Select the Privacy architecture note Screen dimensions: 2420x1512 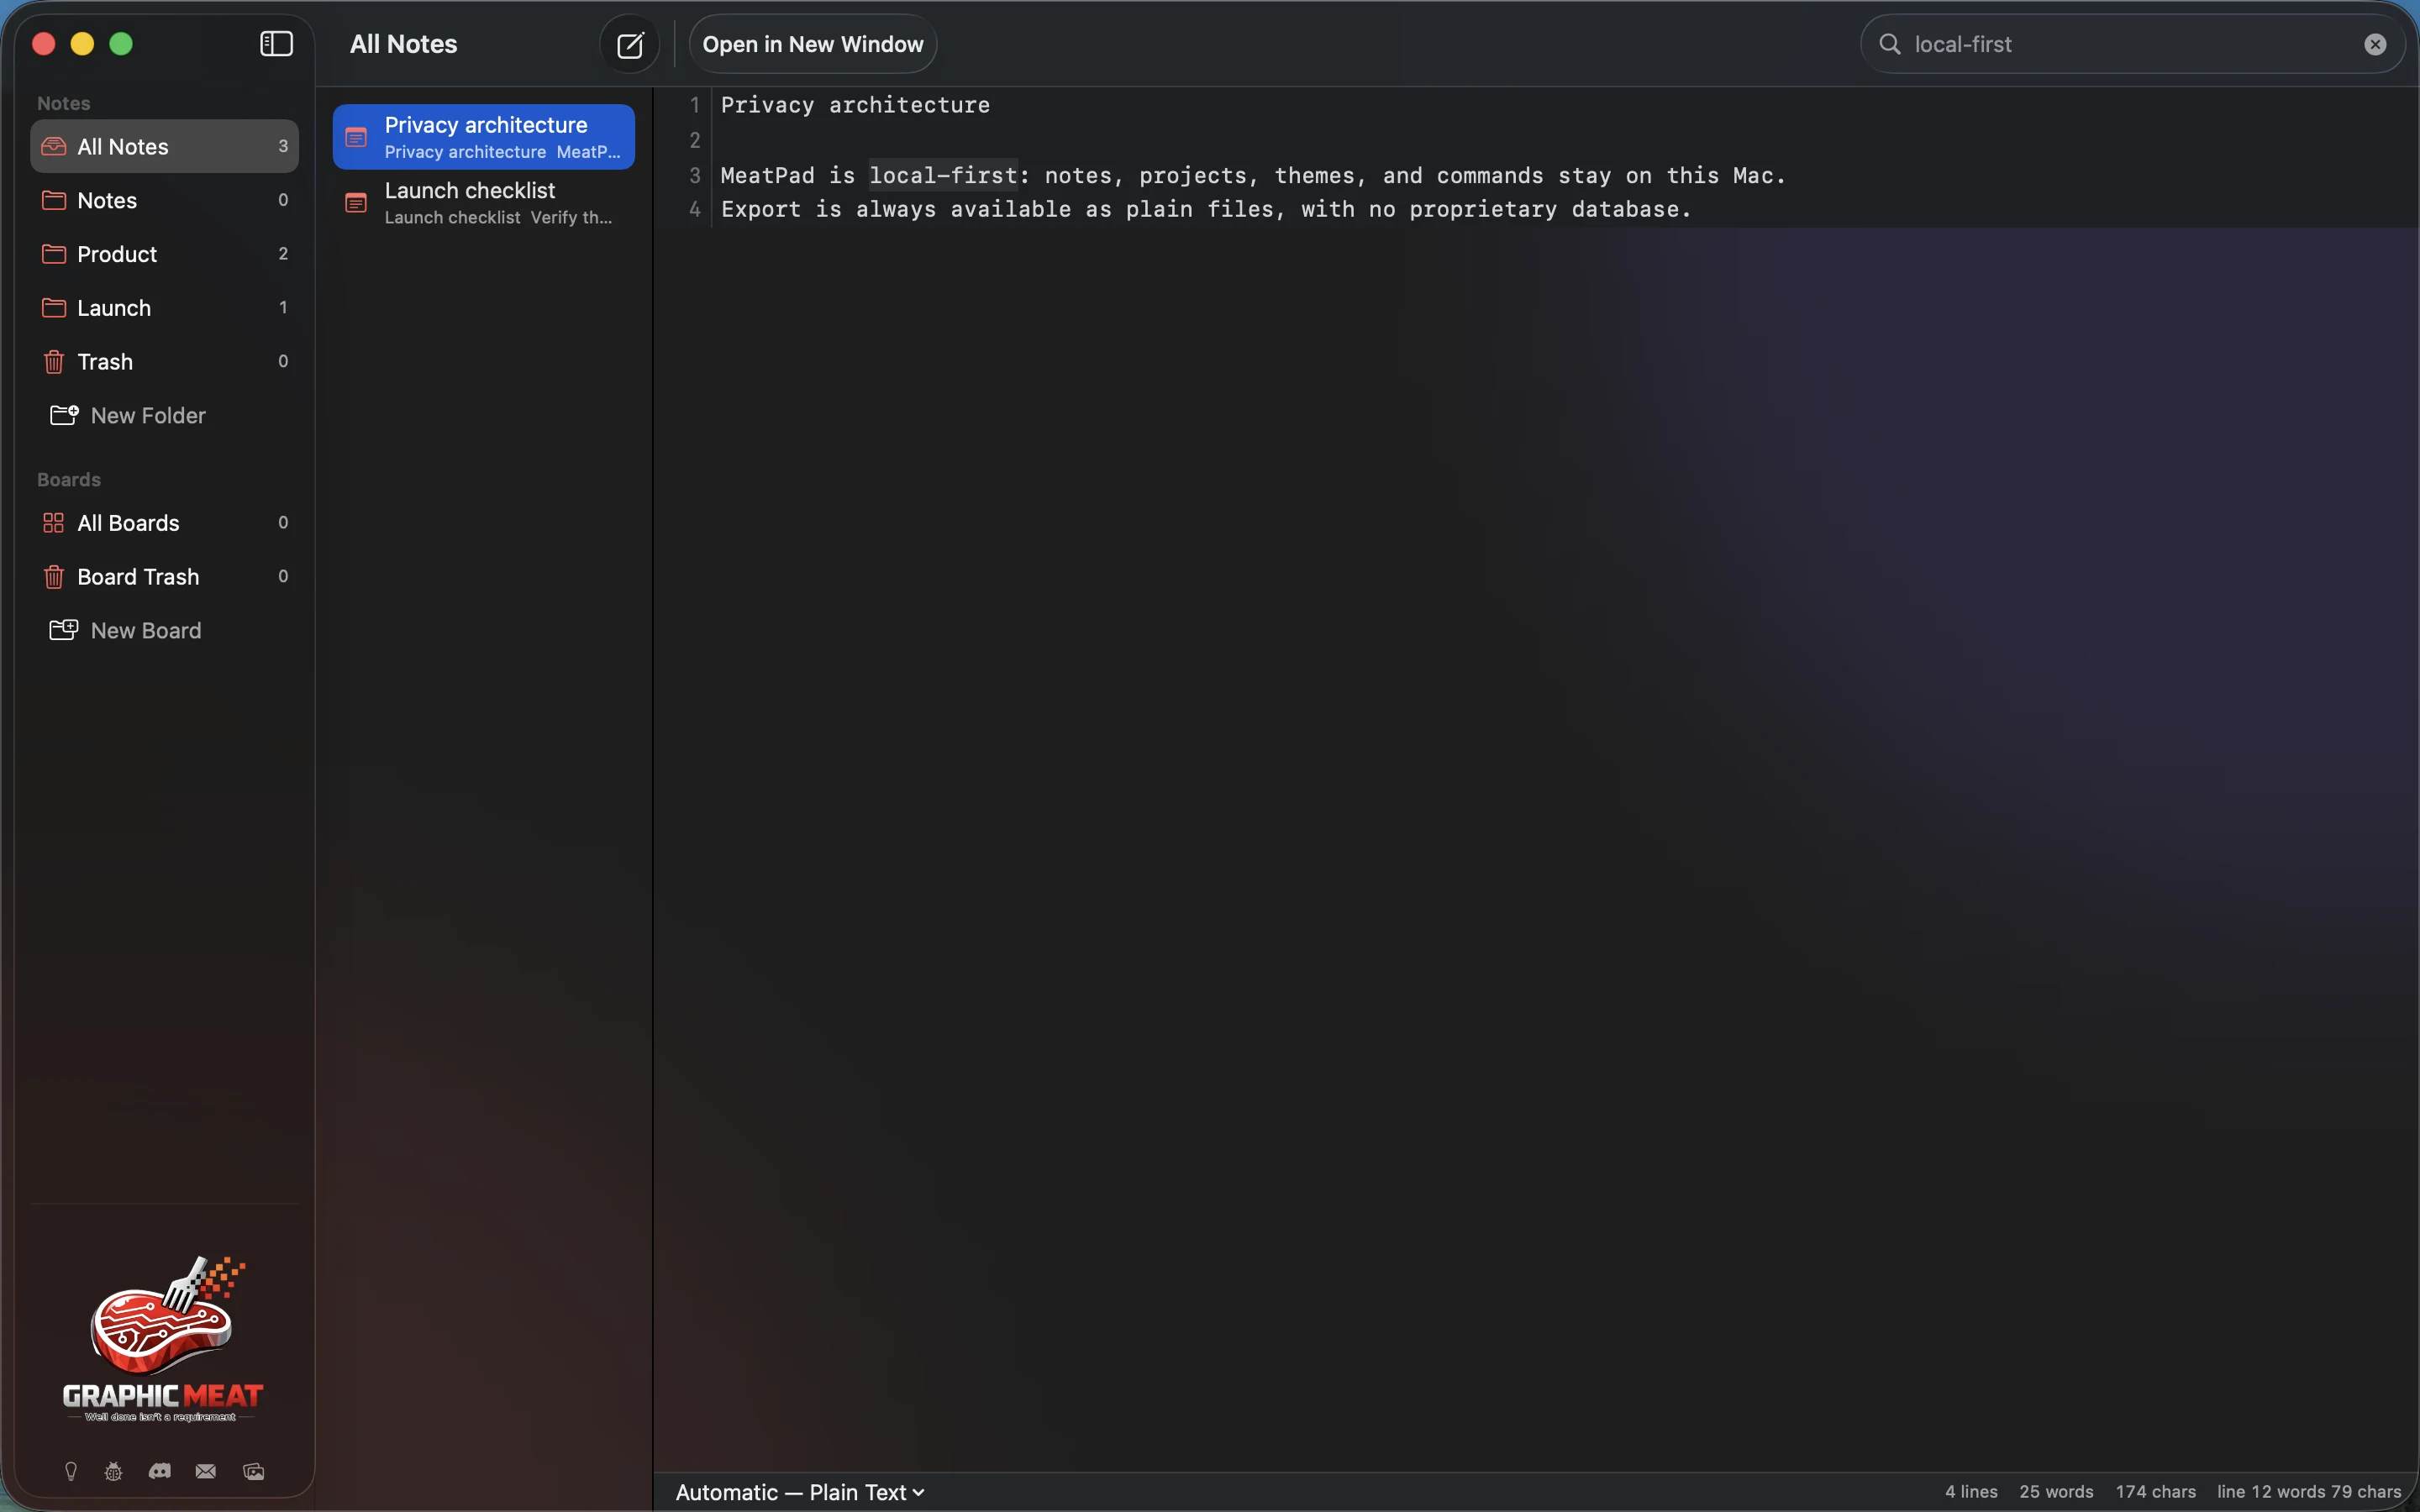[484, 137]
